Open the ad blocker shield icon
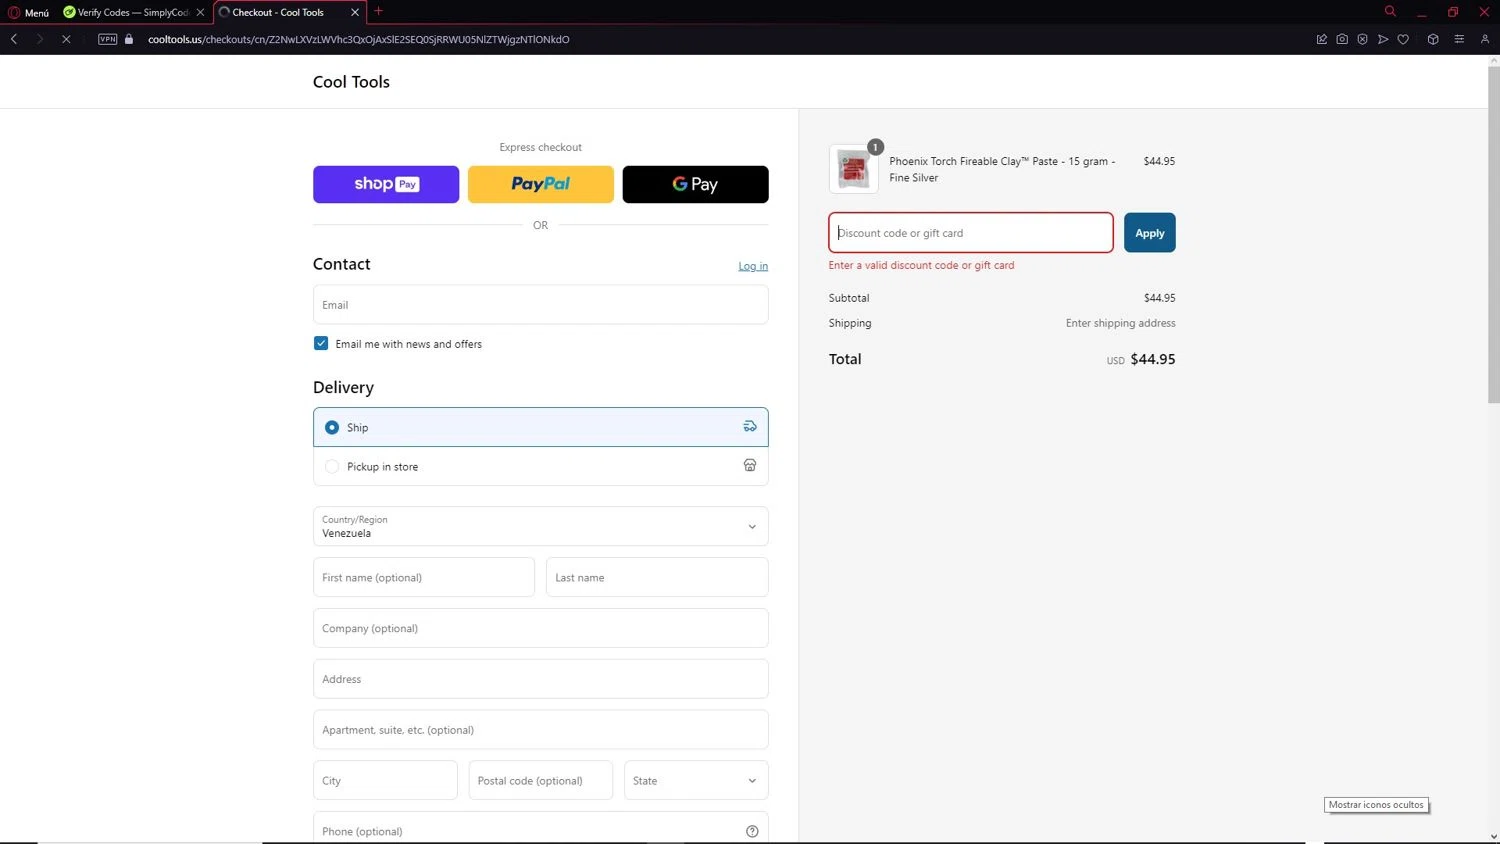 coord(1362,39)
